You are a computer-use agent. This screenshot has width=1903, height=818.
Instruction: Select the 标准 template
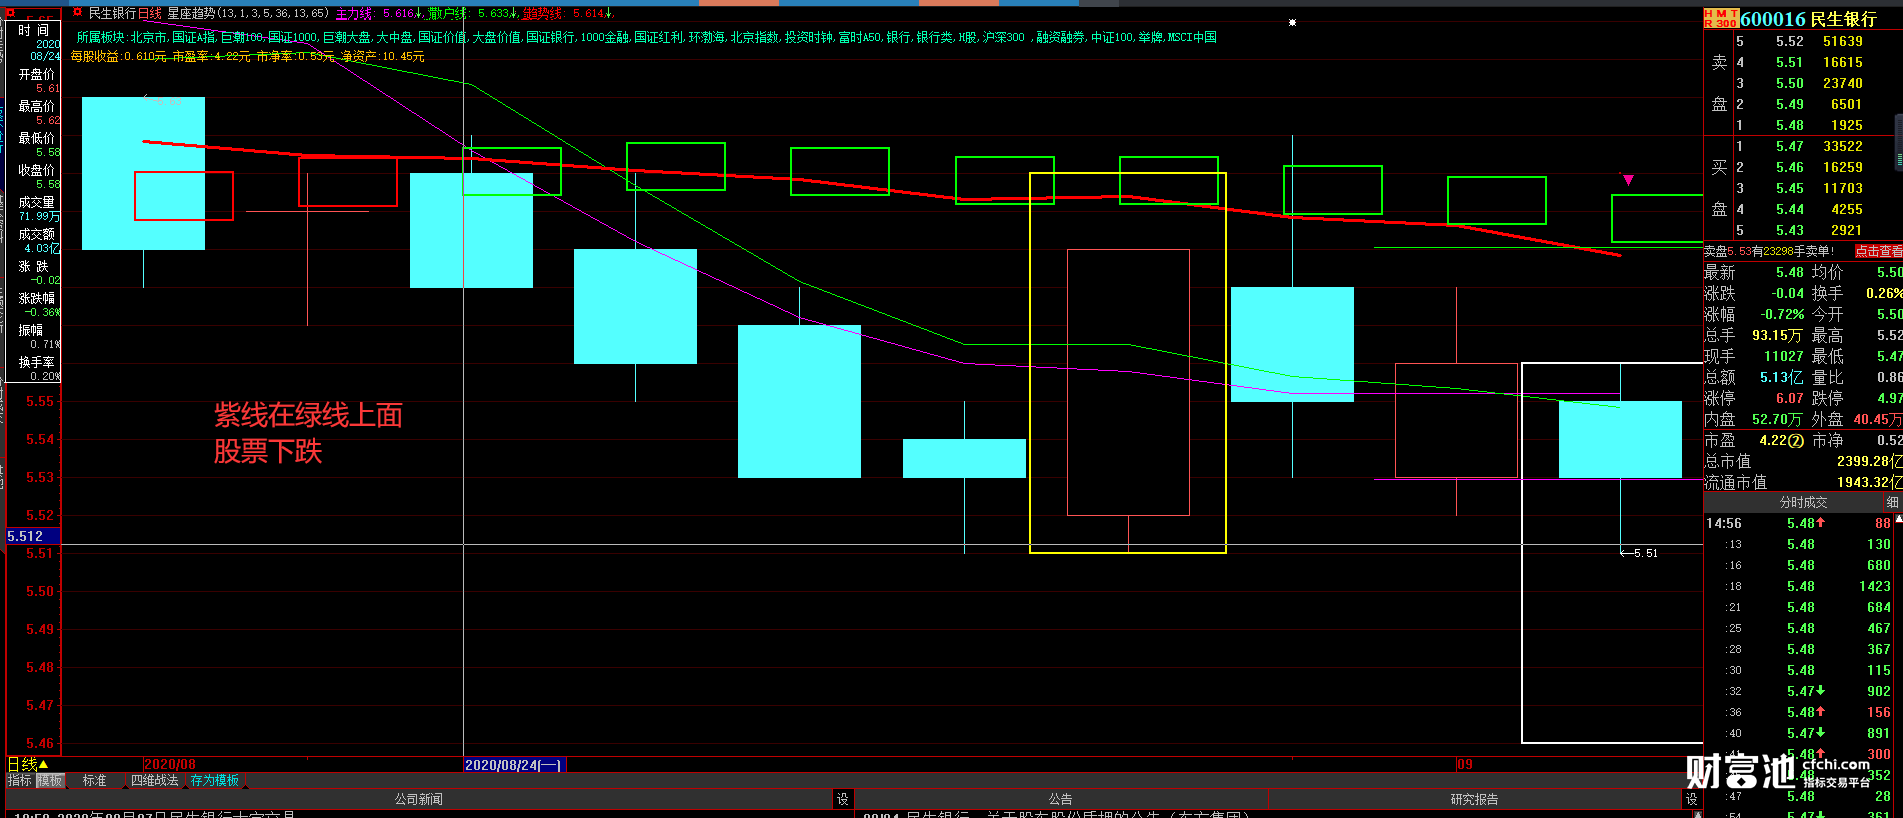[94, 781]
